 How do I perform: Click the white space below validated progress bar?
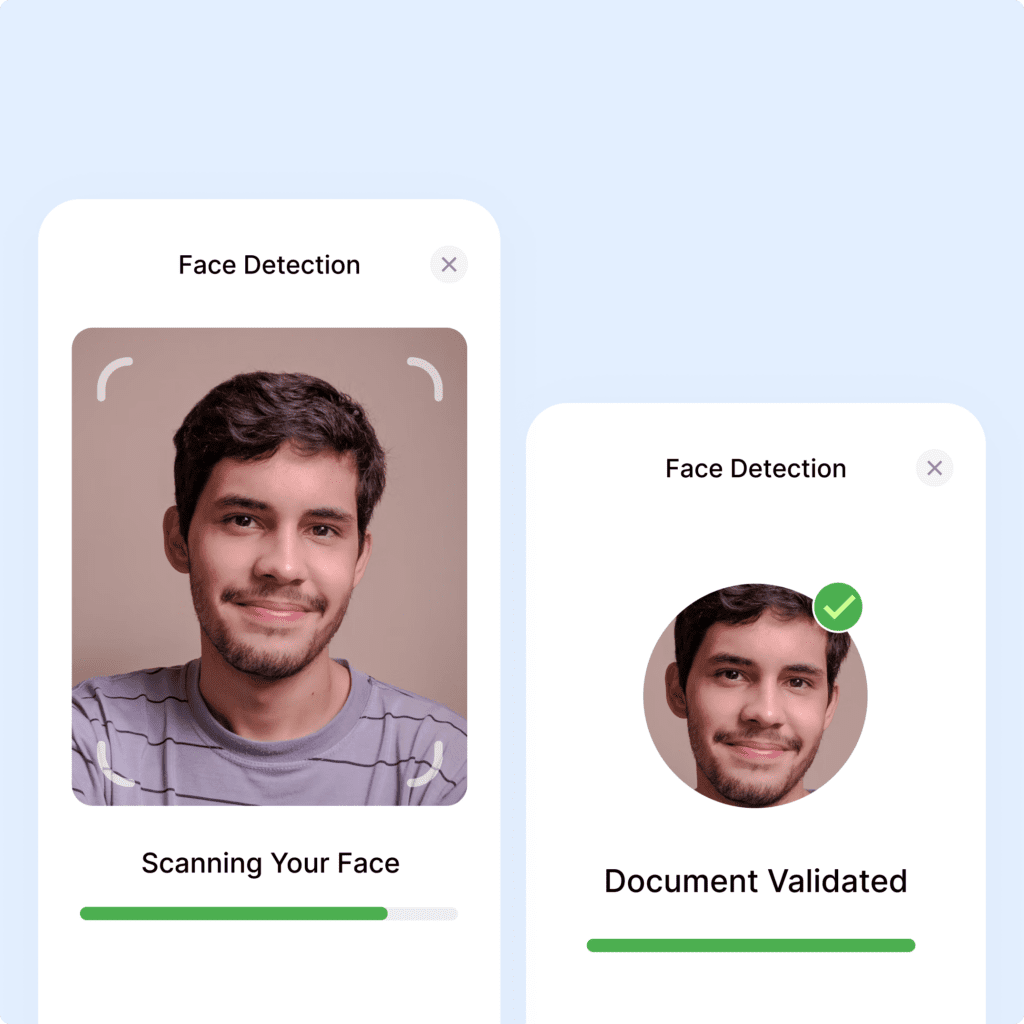(756, 989)
